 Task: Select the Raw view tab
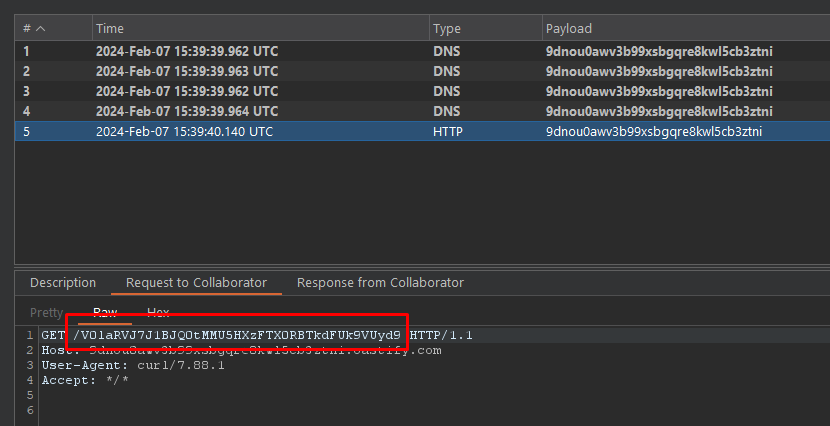tap(105, 313)
